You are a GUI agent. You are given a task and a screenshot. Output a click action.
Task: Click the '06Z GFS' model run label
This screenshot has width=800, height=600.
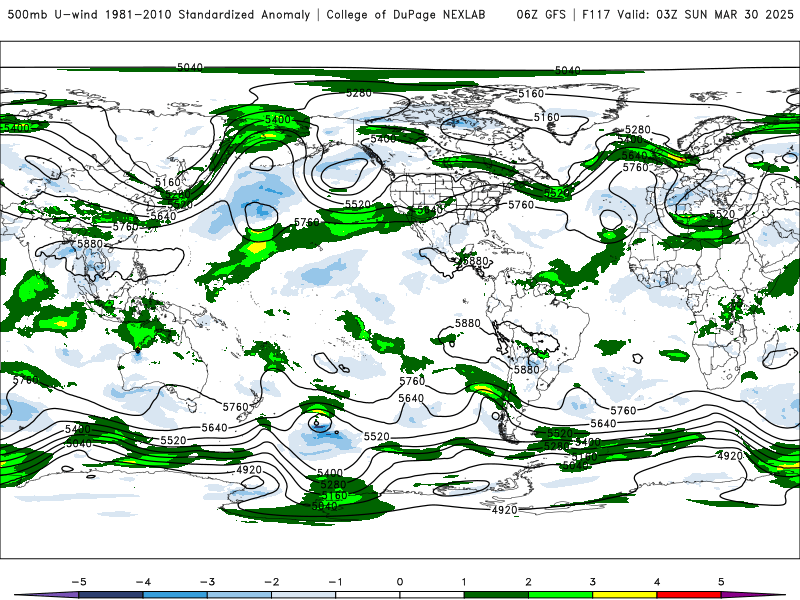pyautogui.click(x=541, y=14)
